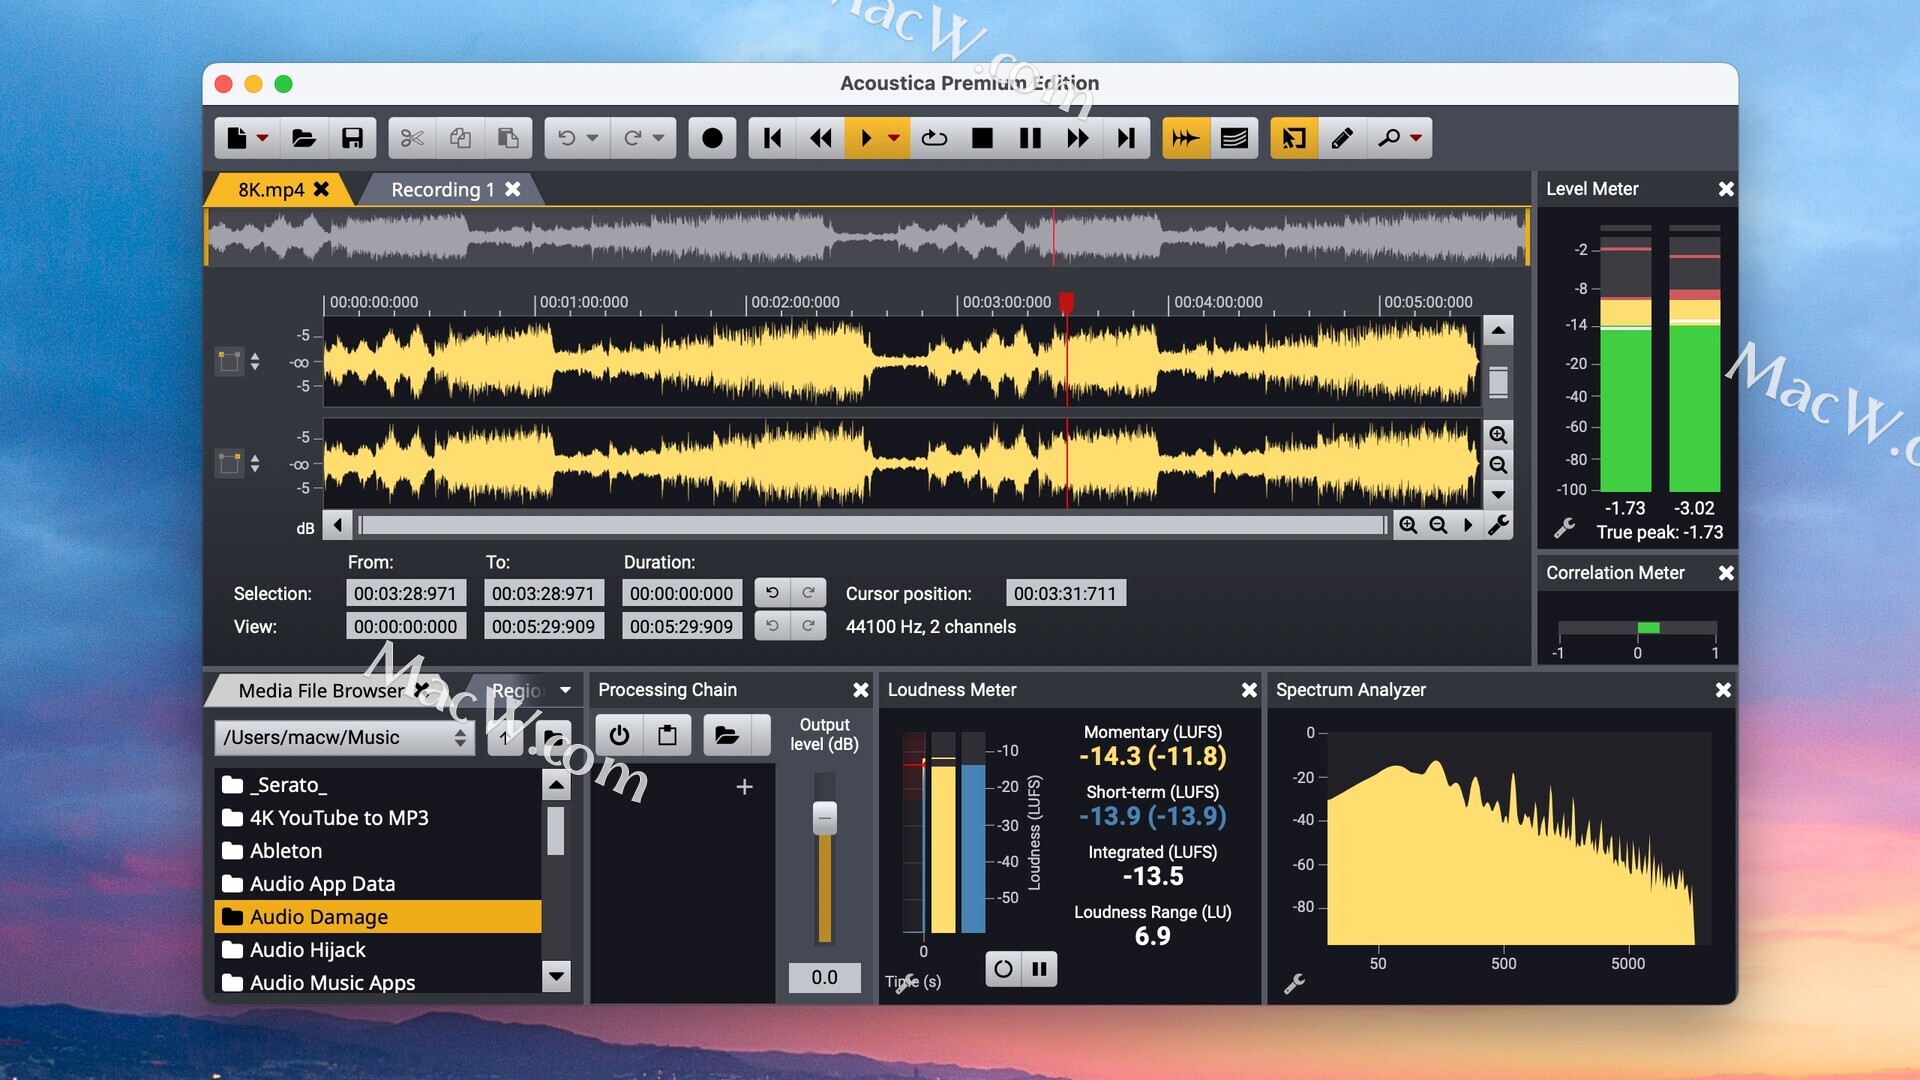This screenshot has width=1920, height=1080.
Task: Load a chain with the folder icon
Action: click(x=727, y=735)
